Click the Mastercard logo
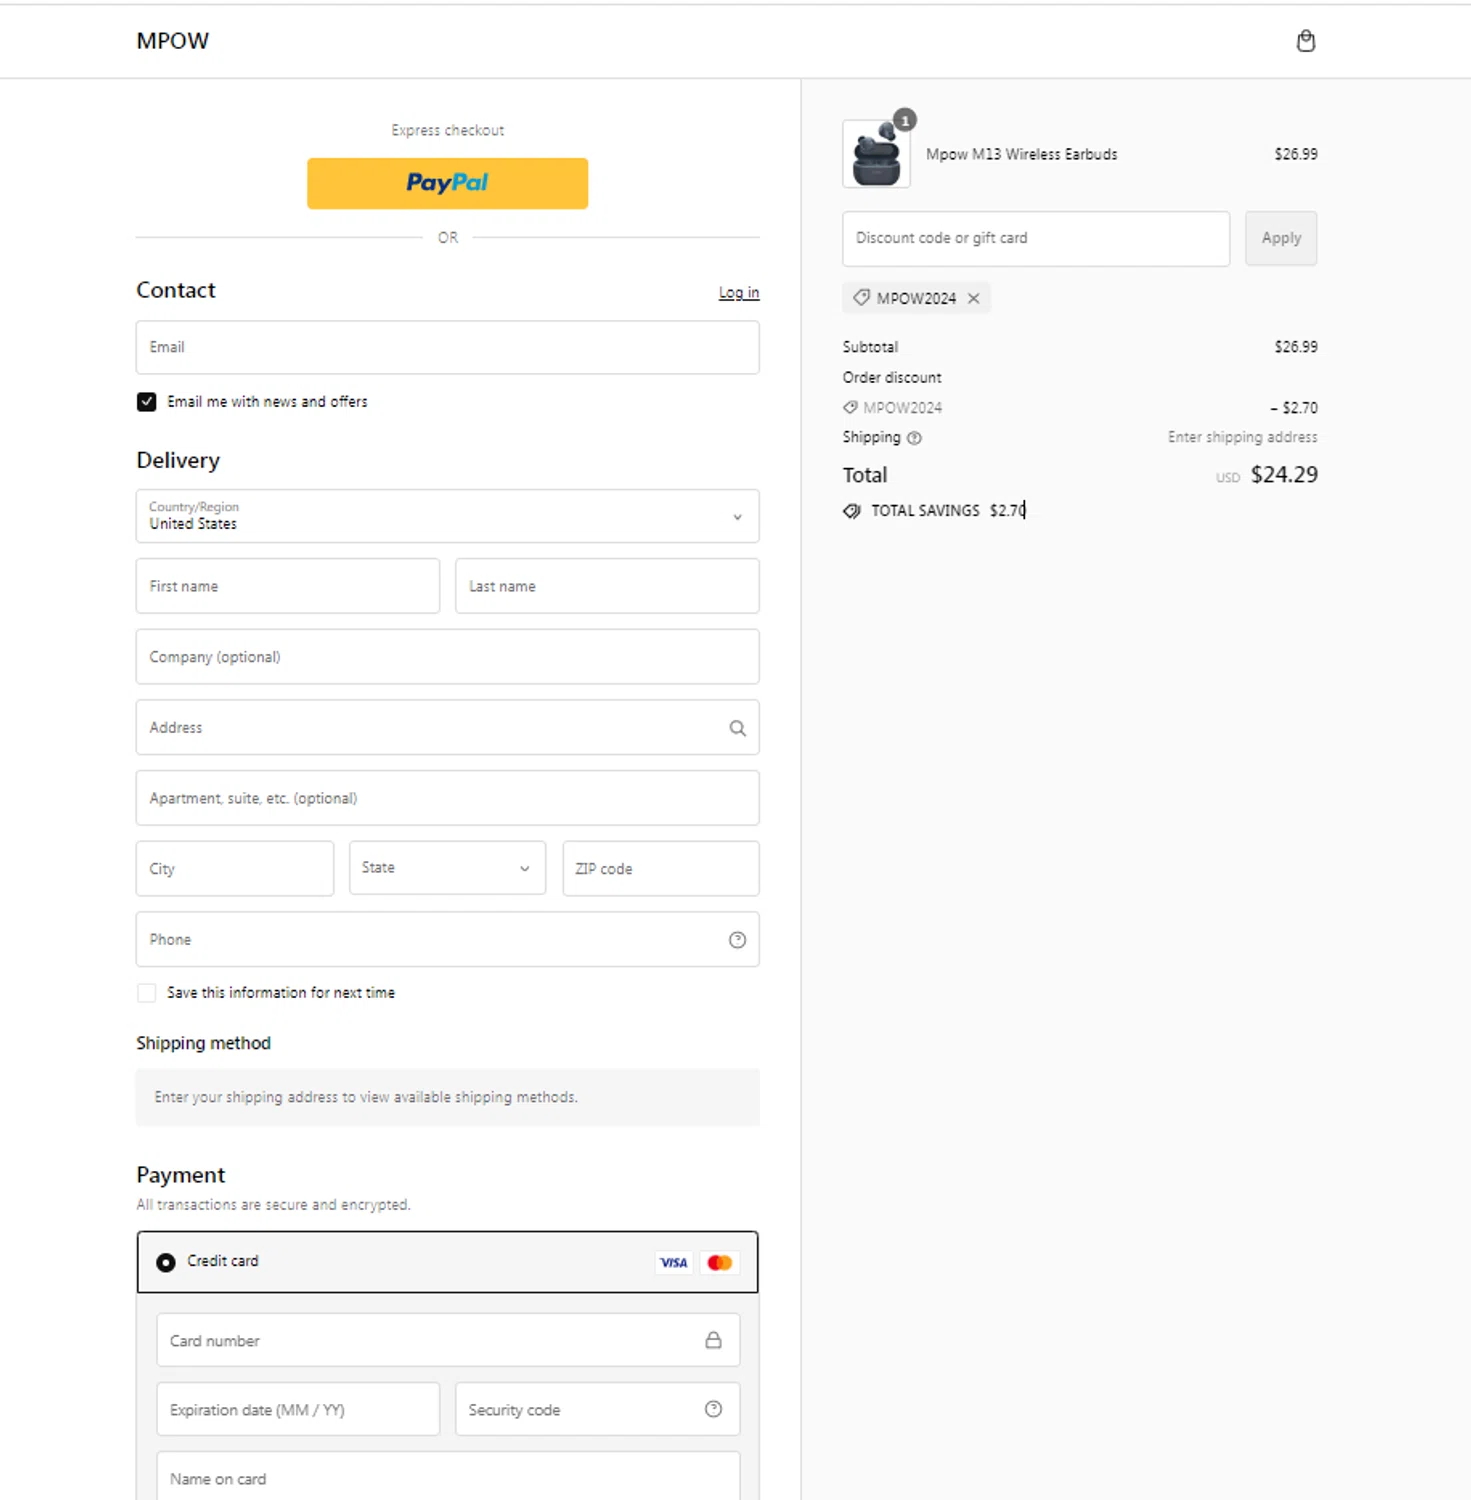The height and width of the screenshot is (1500, 1471). pos(719,1262)
